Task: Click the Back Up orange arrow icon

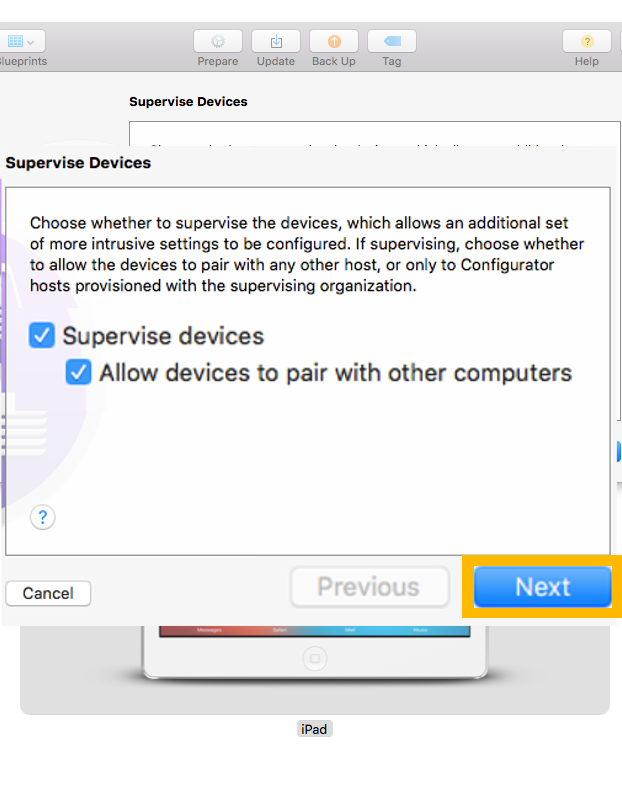Action: click(334, 41)
